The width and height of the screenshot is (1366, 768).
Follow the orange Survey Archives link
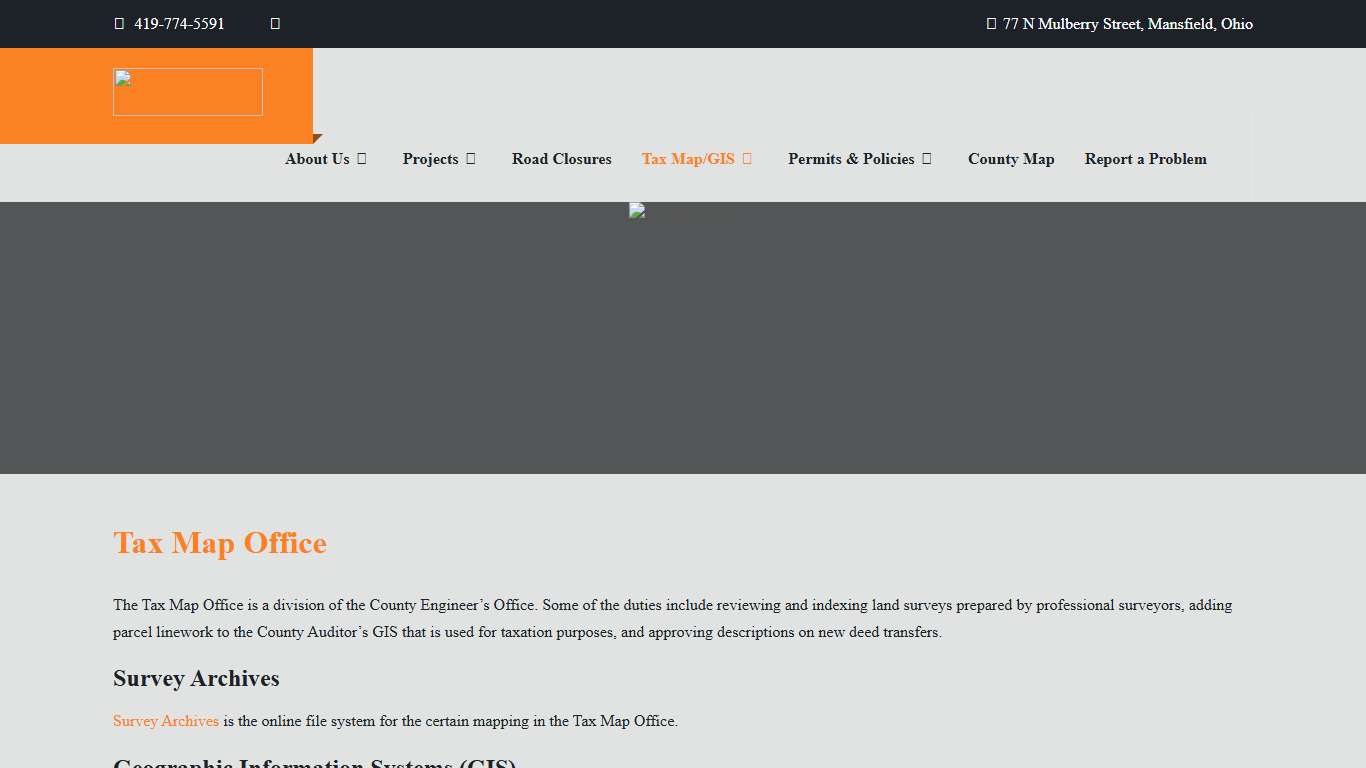point(166,721)
